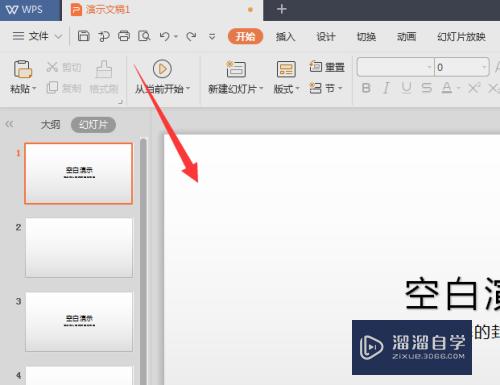Toggle Italic formatting
500x385 pixels.
(x=386, y=88)
